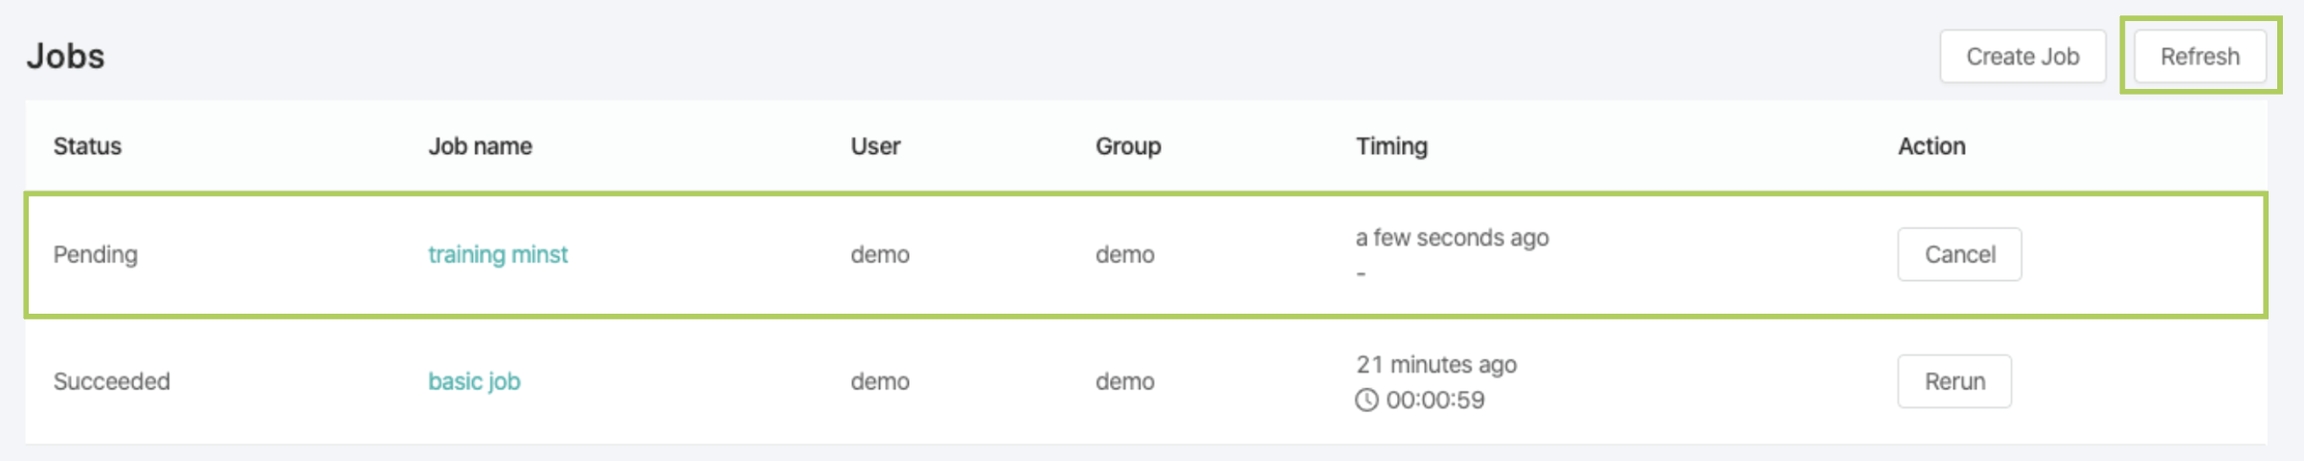
Task: Click the Status column header
Action: pos(87,146)
